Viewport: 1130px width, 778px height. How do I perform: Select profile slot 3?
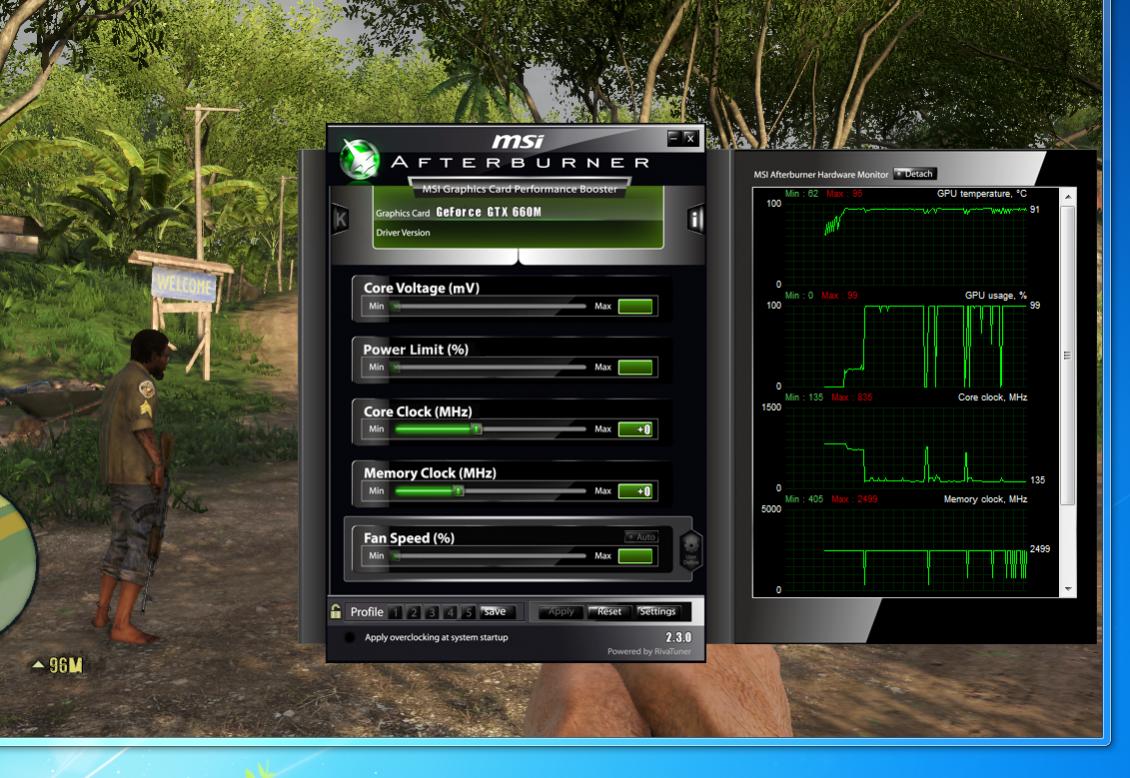pos(432,612)
